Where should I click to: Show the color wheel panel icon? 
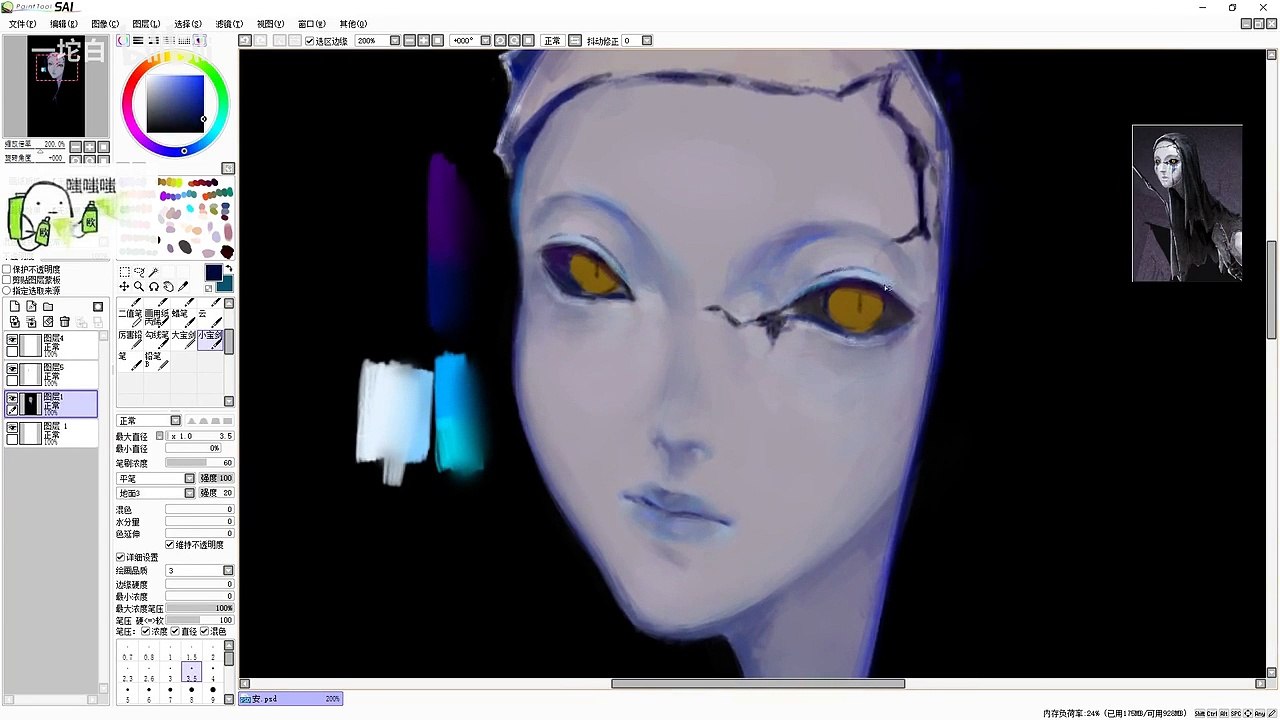[123, 41]
